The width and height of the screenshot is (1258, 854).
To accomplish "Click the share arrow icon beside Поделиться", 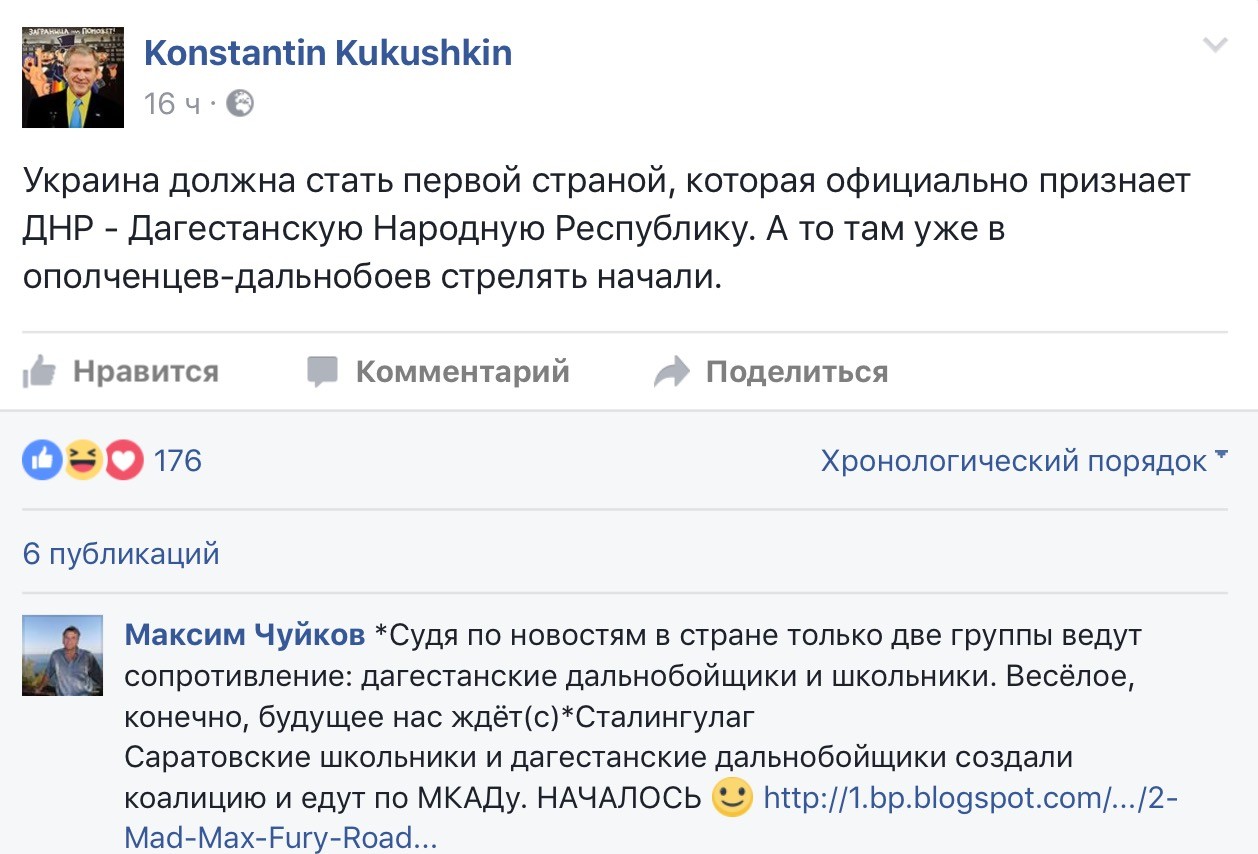I will pos(671,372).
